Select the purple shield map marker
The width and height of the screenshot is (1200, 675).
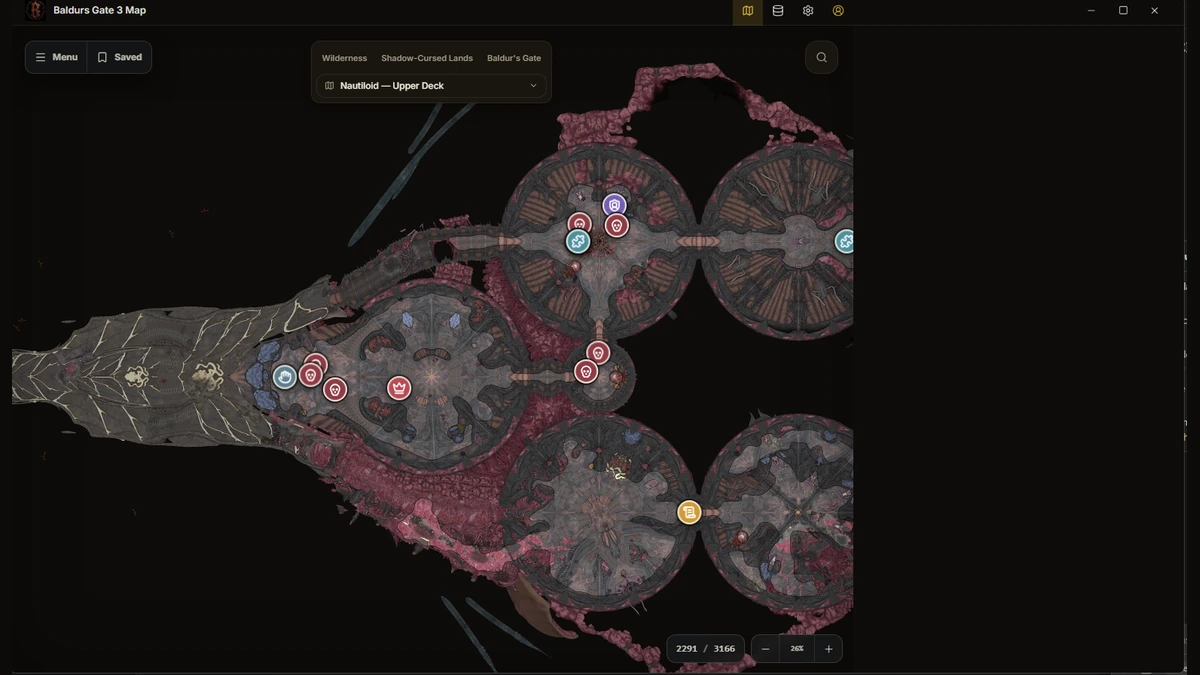[x=614, y=205]
